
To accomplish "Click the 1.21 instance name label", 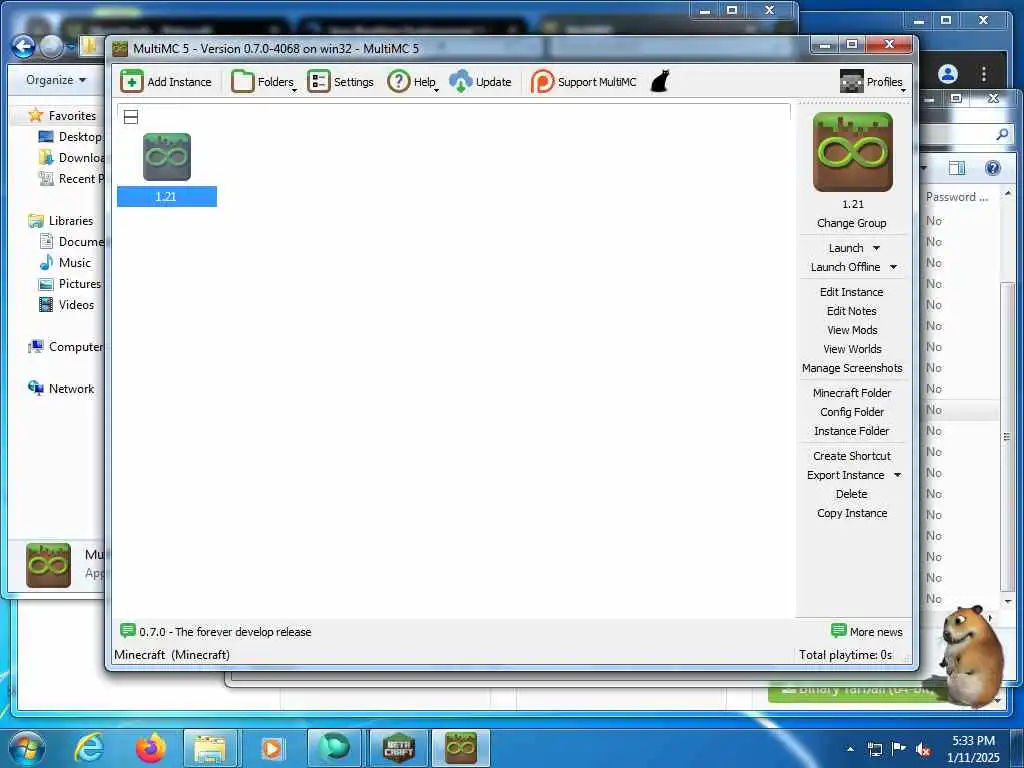I will tap(166, 197).
